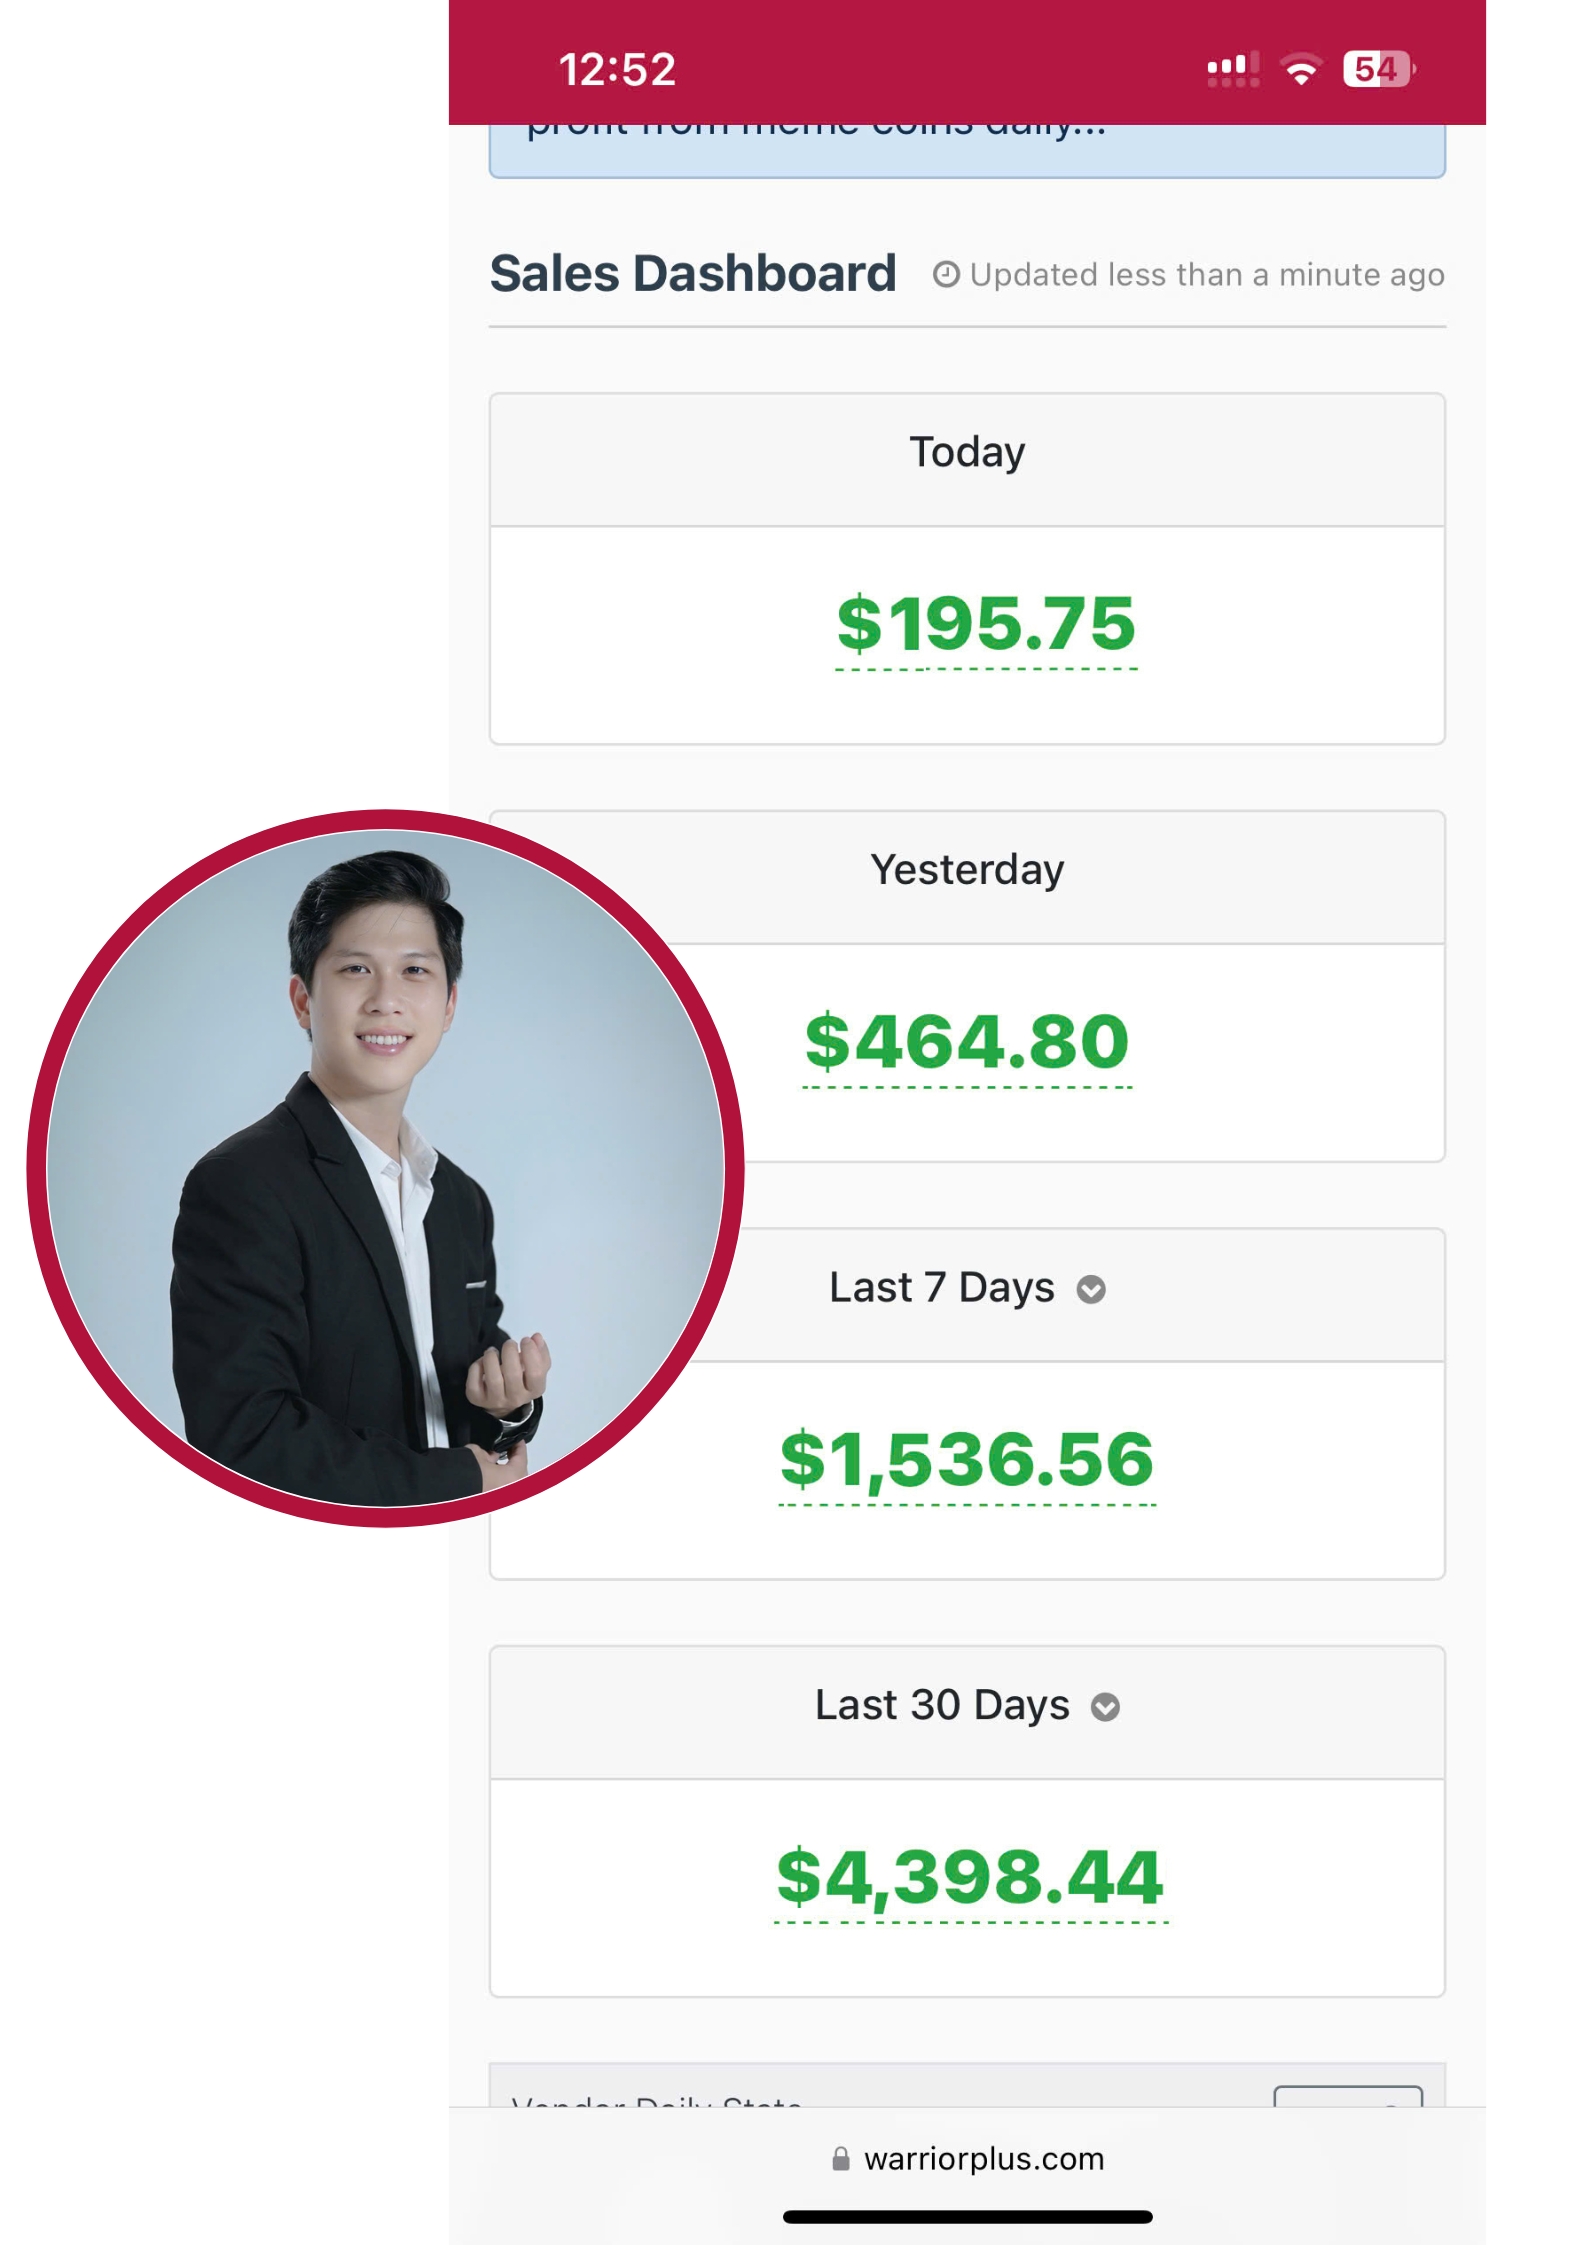The image size is (1587, 2245).
Task: Open yesterday's $464.80 sales figure
Action: [x=967, y=1042]
